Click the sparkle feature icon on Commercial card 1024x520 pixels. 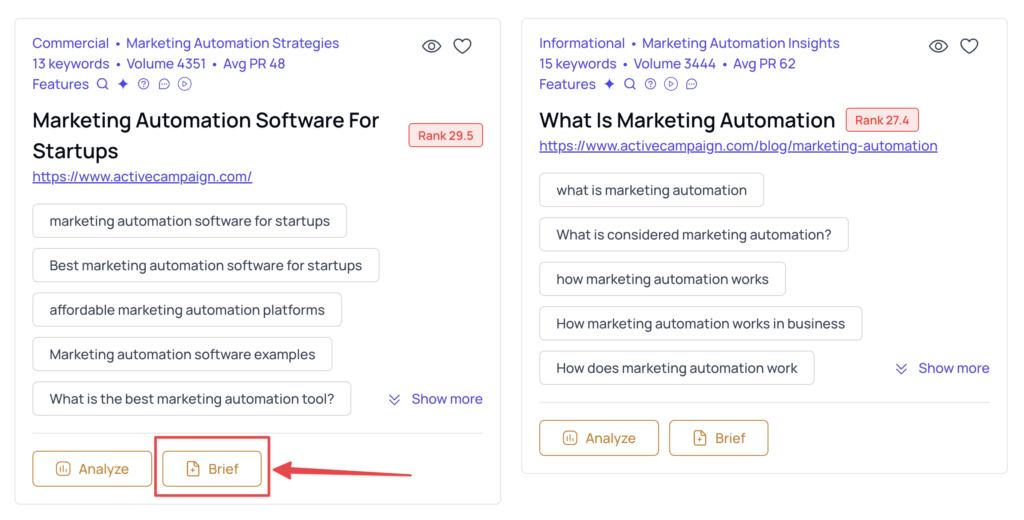coord(123,84)
